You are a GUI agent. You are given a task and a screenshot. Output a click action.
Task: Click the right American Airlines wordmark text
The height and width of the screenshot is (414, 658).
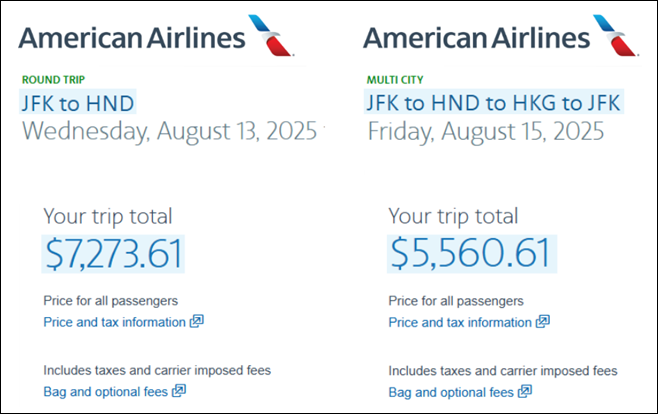point(477,38)
